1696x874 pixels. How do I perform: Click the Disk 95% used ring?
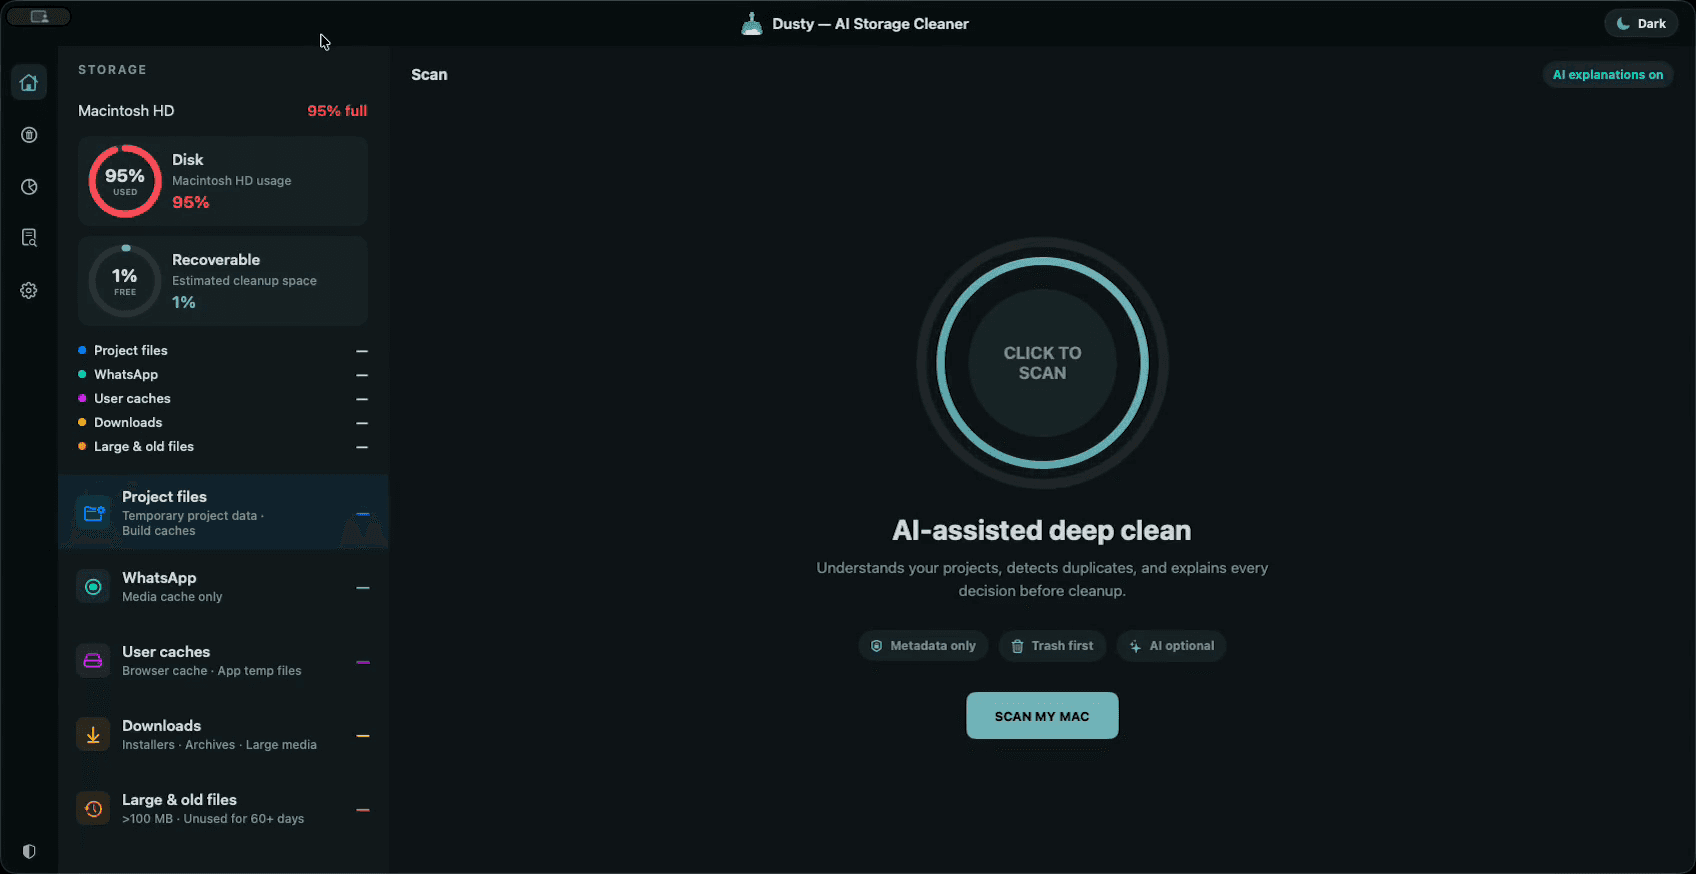click(x=125, y=181)
